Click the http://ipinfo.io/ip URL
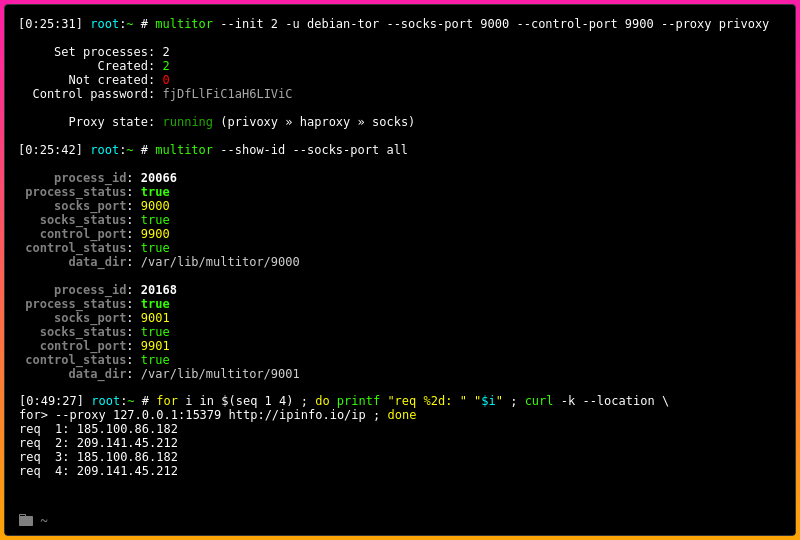The image size is (800, 540). (297, 414)
